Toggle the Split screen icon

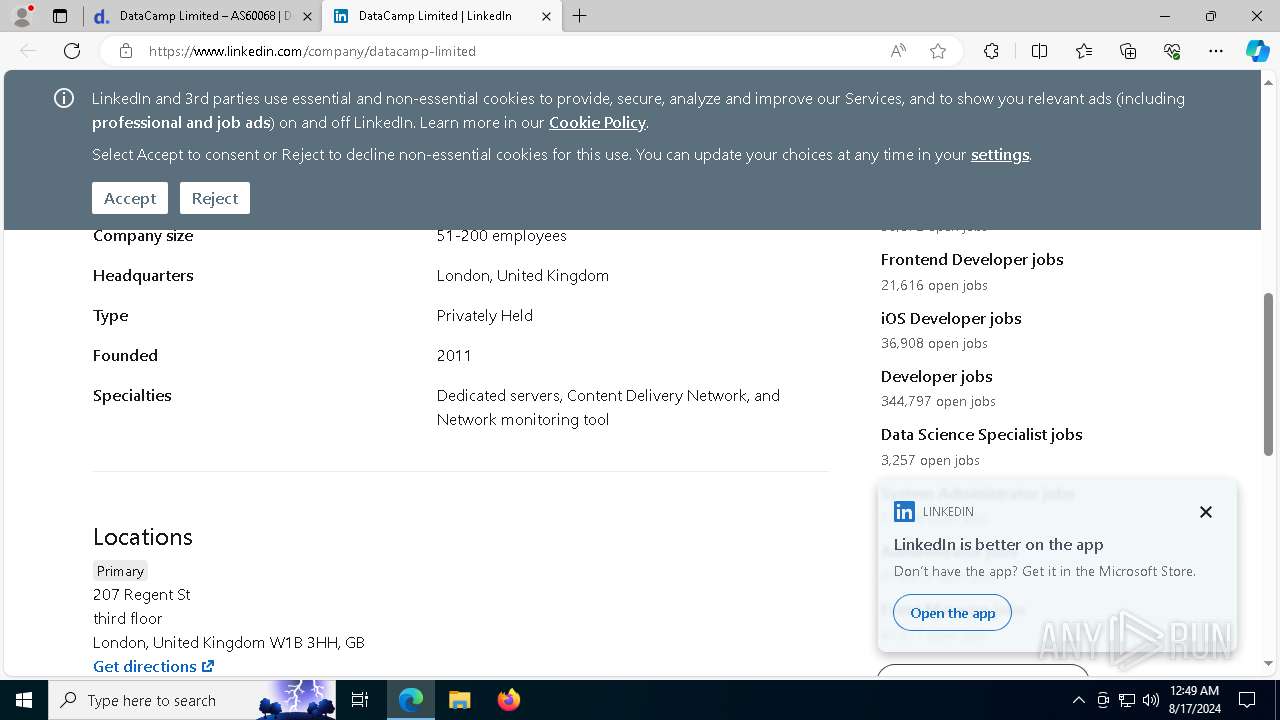click(1039, 51)
